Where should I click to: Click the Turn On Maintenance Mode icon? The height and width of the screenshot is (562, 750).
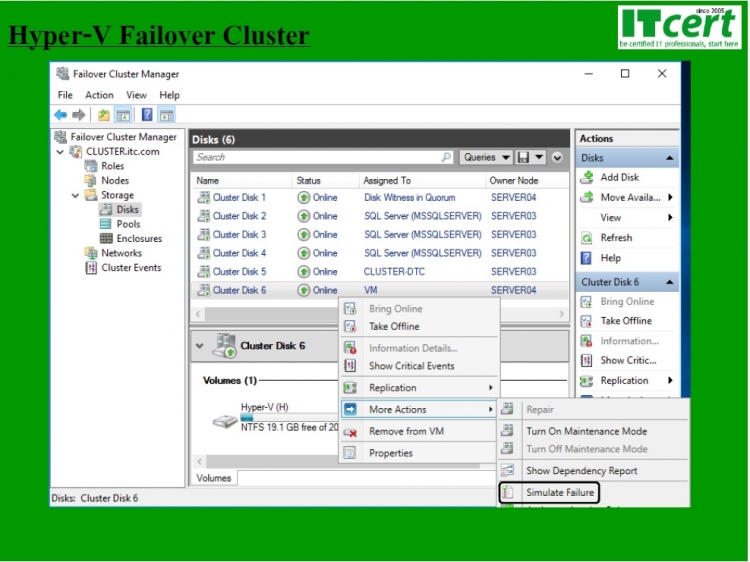pos(507,431)
